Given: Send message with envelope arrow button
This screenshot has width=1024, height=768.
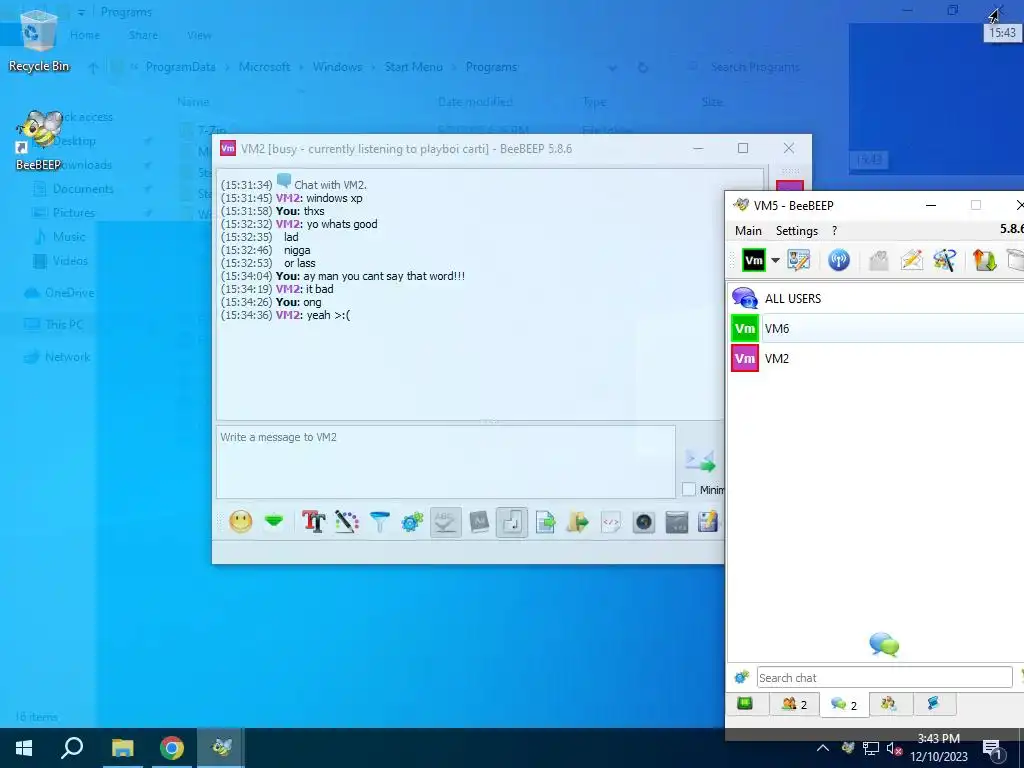Looking at the screenshot, I should 700,460.
